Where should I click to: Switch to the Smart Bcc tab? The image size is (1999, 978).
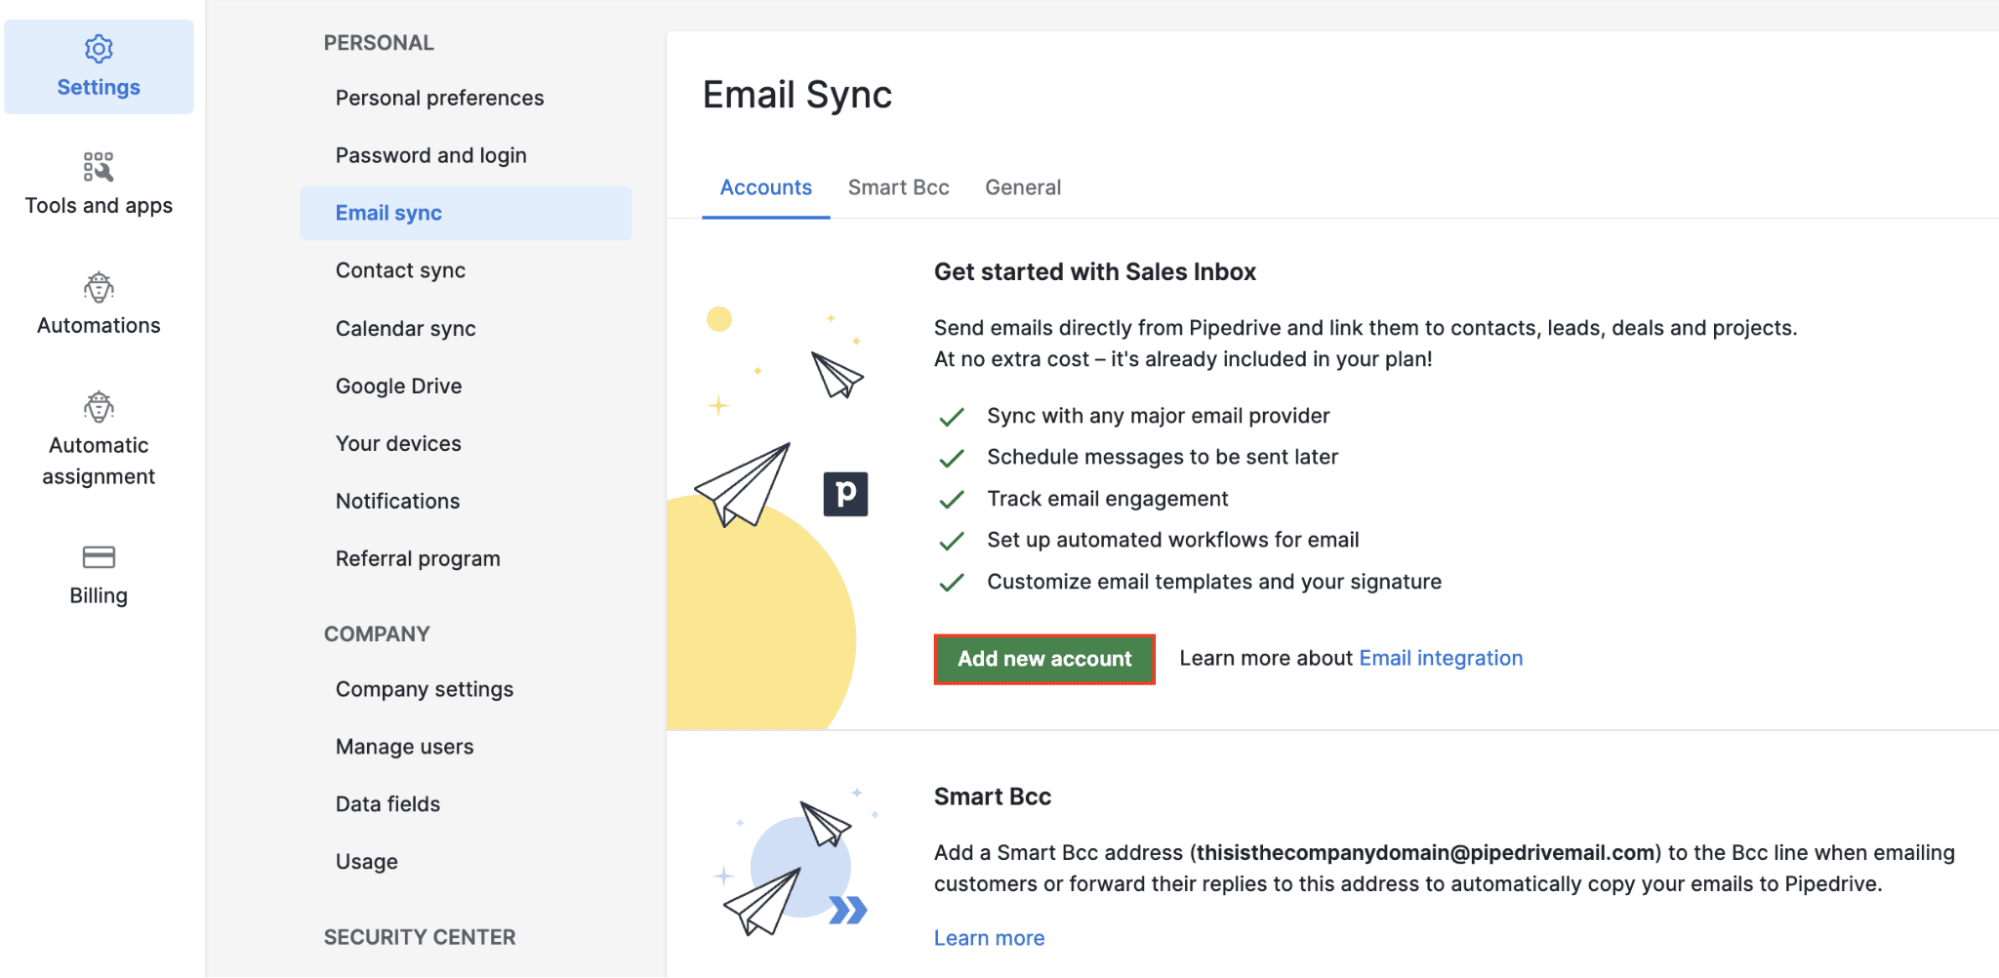click(898, 187)
